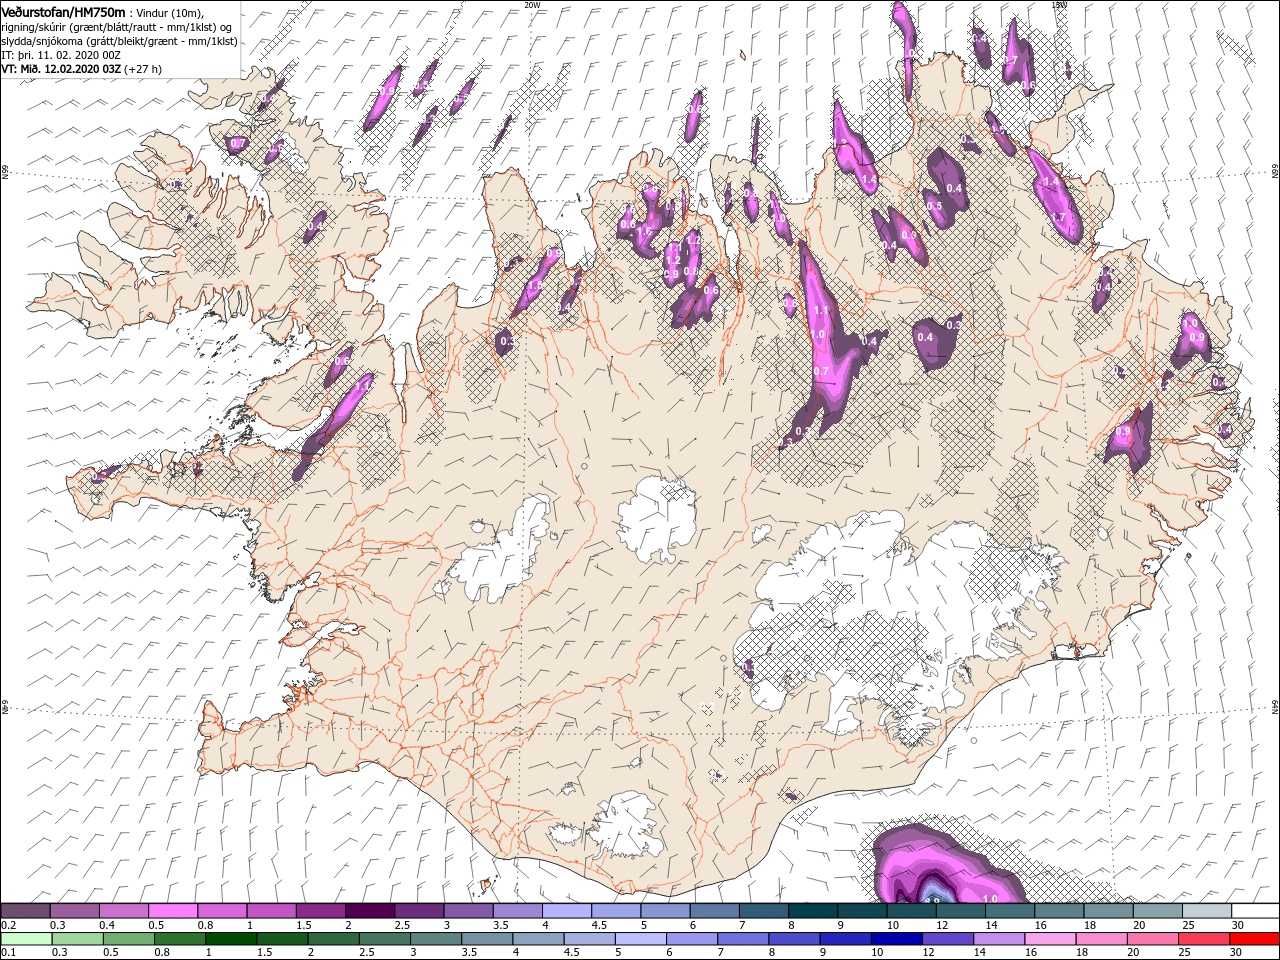Viewport: 1280px width, 960px height.
Task: Select the rain-scale 10 navy blue swatch
Action: click(x=896, y=938)
